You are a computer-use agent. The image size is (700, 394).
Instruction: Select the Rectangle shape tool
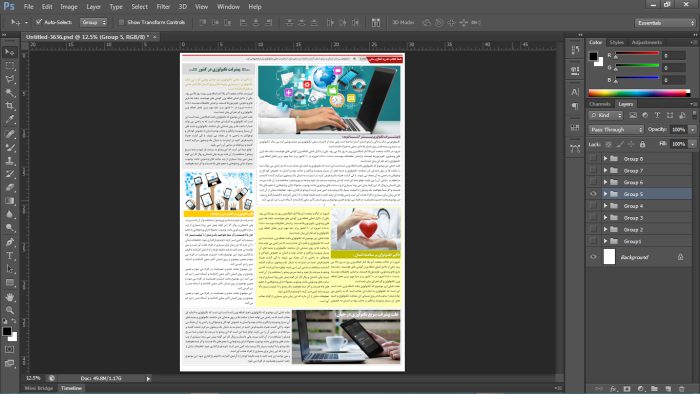coord(9,282)
